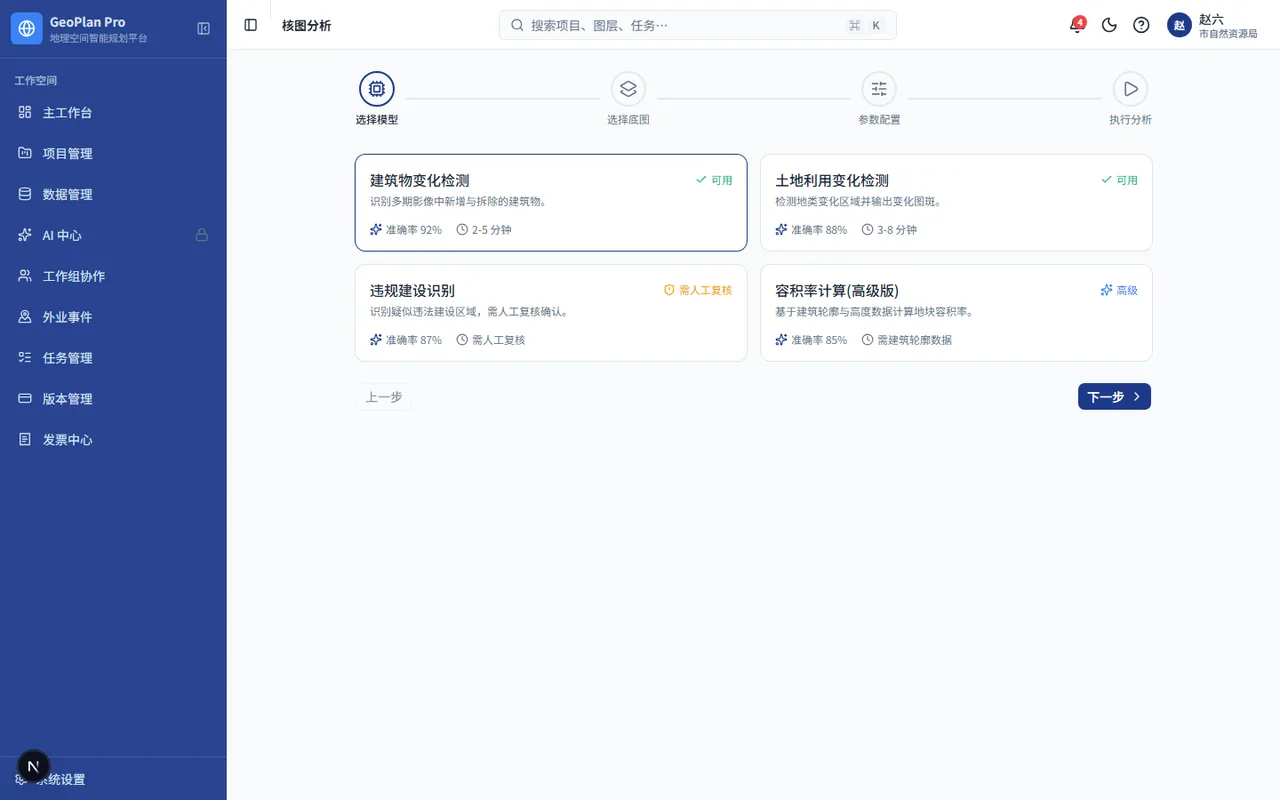This screenshot has height=800, width=1280.
Task: Click the 准确率 87% text
Action: [414, 340]
